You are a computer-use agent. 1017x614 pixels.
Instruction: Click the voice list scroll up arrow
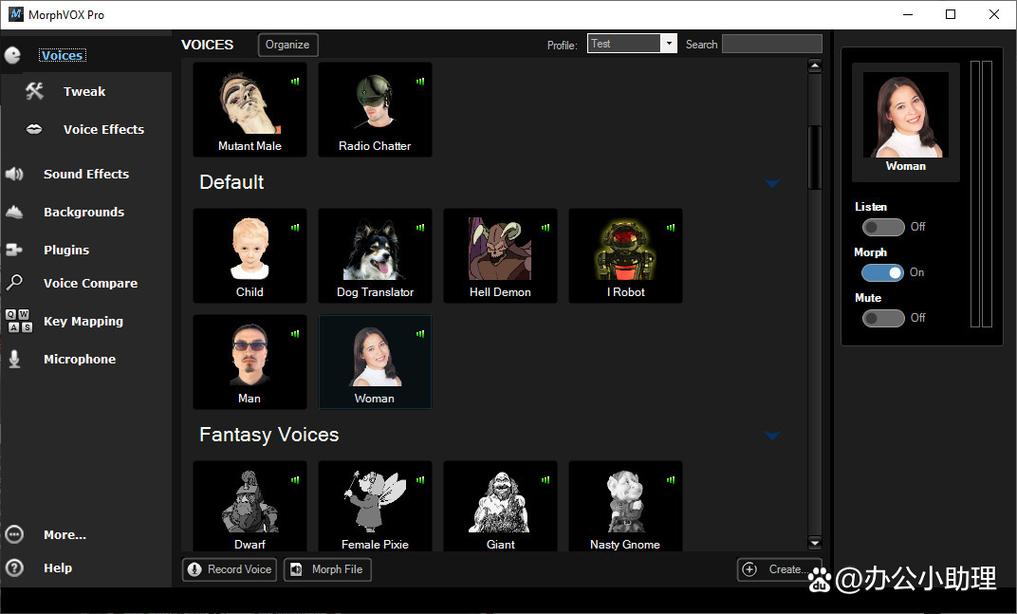pos(815,65)
